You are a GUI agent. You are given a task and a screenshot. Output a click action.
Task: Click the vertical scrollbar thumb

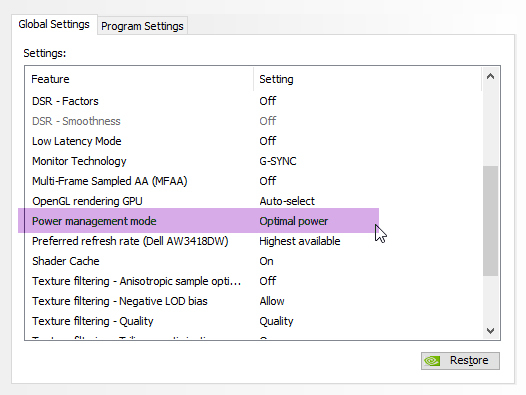tap(490, 221)
